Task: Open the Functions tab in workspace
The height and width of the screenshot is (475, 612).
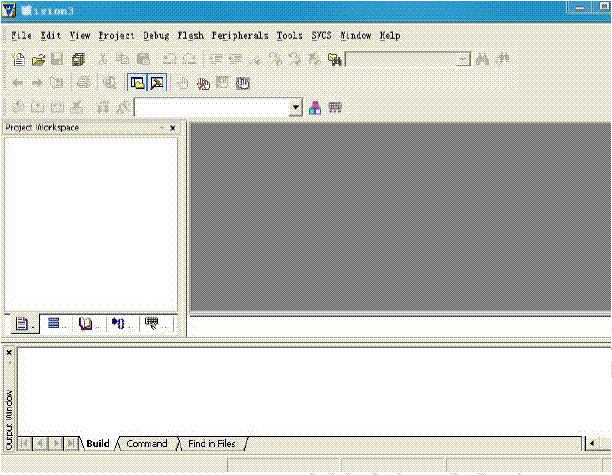Action: (119, 324)
